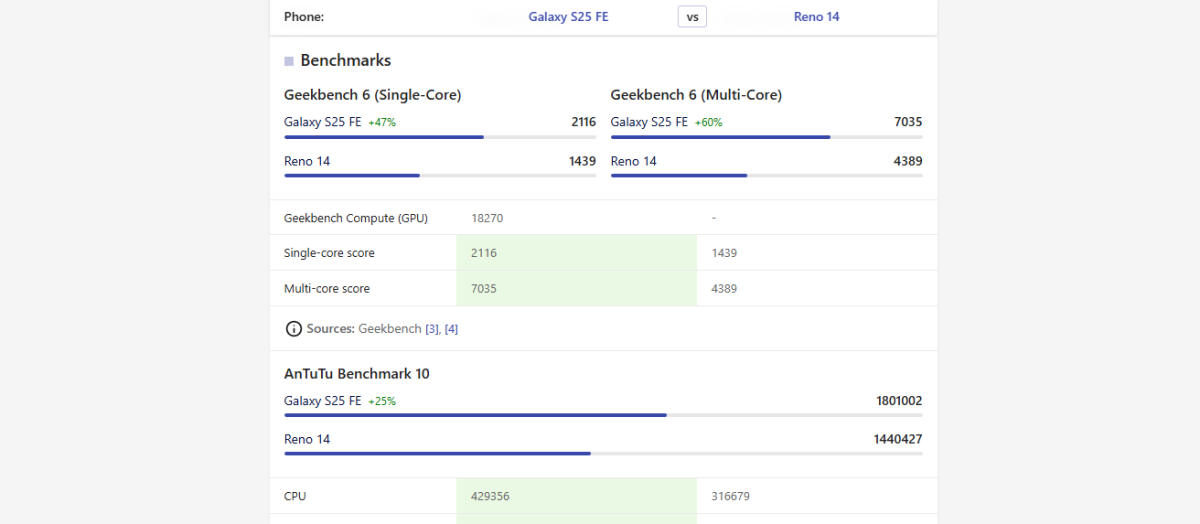Click the GPU compute value 18270
This screenshot has width=1200, height=524.
(x=487, y=218)
